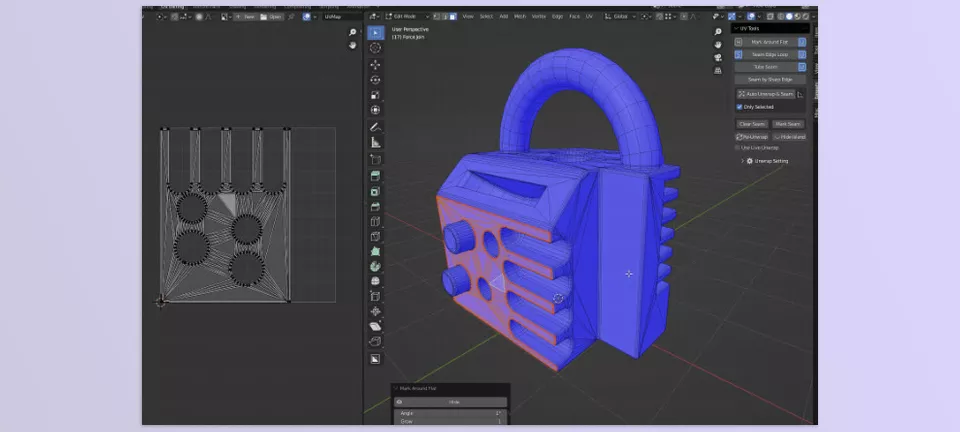Select the Select Box tool in 3D viewport
The width and height of the screenshot is (960, 432).
375,32
